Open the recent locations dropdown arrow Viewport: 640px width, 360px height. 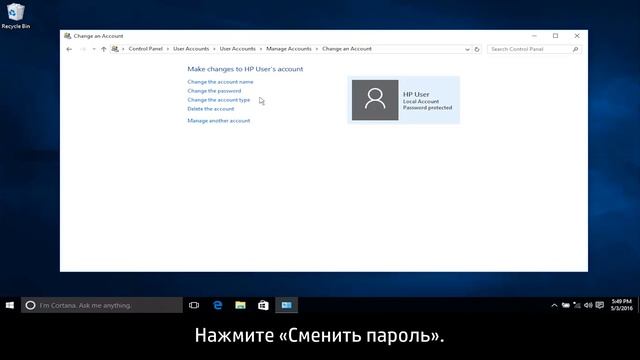click(94, 49)
